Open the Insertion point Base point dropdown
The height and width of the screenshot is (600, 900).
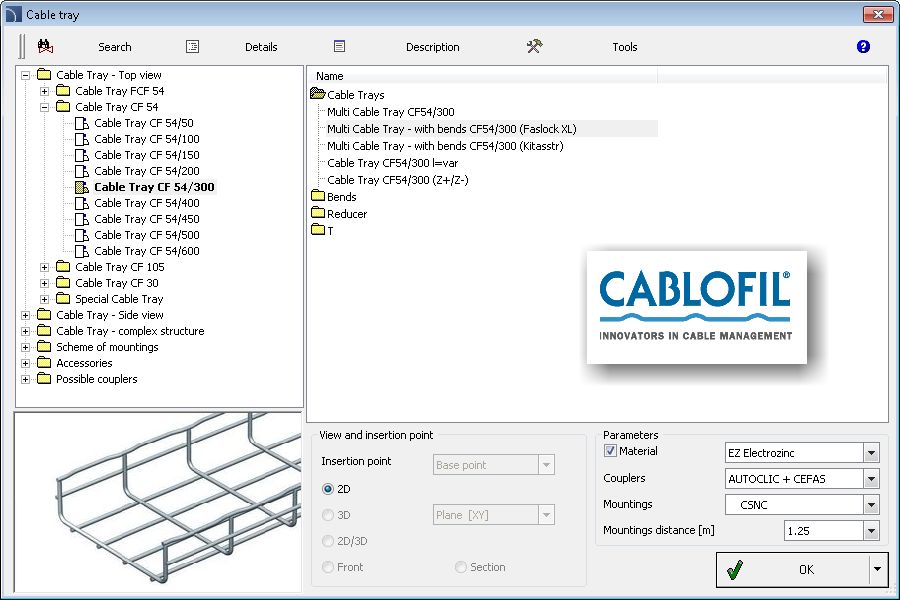546,464
